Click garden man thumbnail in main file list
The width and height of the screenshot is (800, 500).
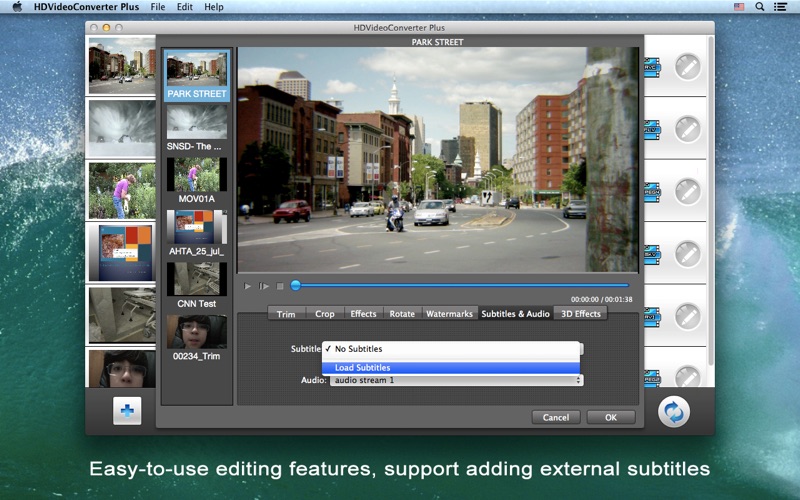(x=122, y=190)
